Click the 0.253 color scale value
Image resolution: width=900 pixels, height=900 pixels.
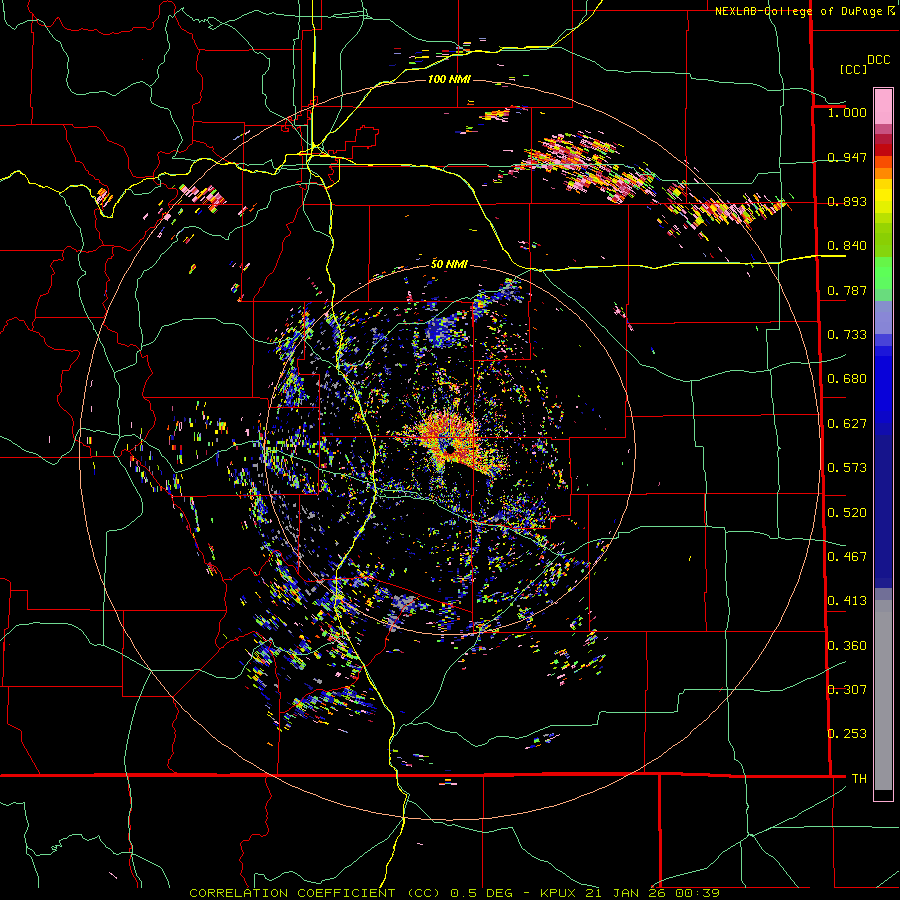point(847,734)
